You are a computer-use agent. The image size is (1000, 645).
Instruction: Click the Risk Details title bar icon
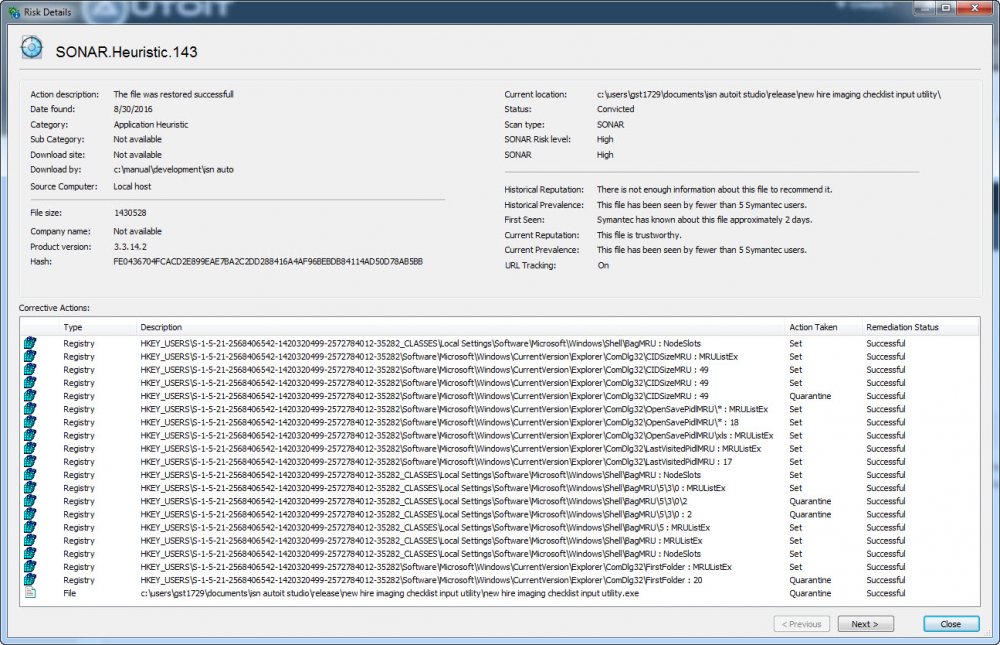click(14, 11)
